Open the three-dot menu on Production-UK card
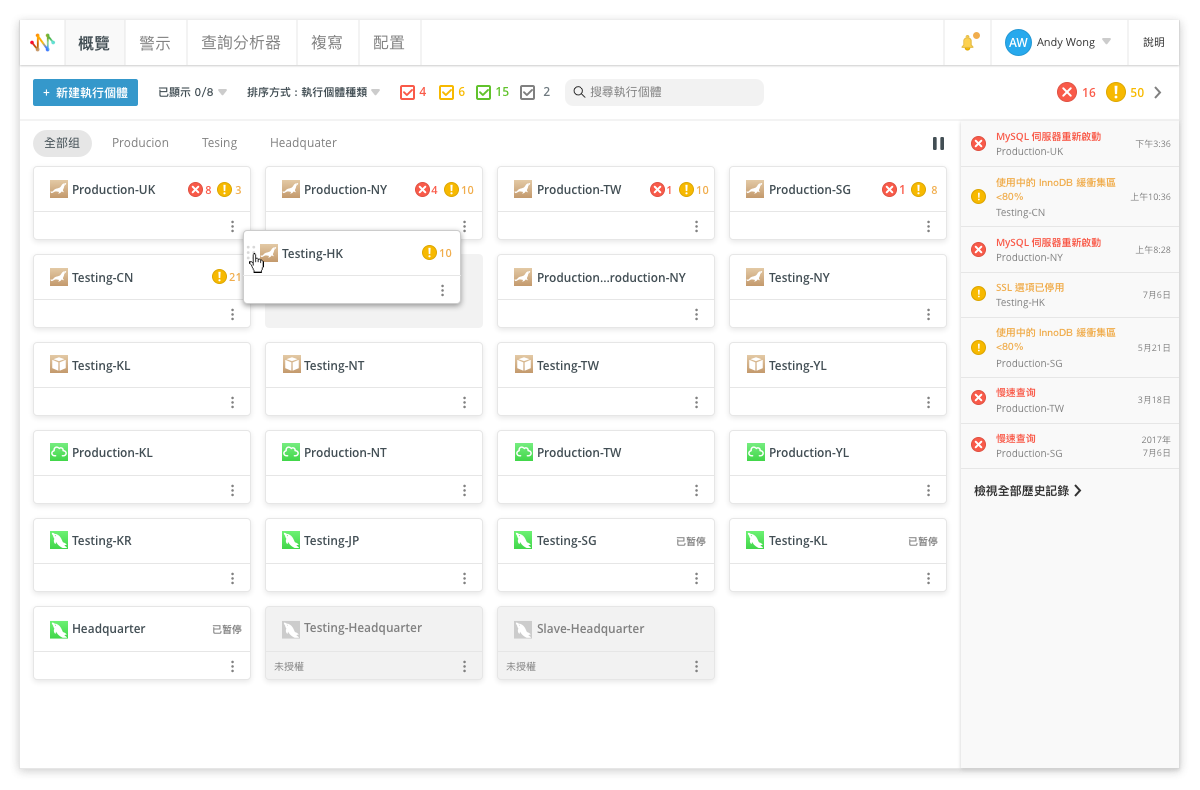Viewport: 1200px width, 790px height. click(232, 227)
